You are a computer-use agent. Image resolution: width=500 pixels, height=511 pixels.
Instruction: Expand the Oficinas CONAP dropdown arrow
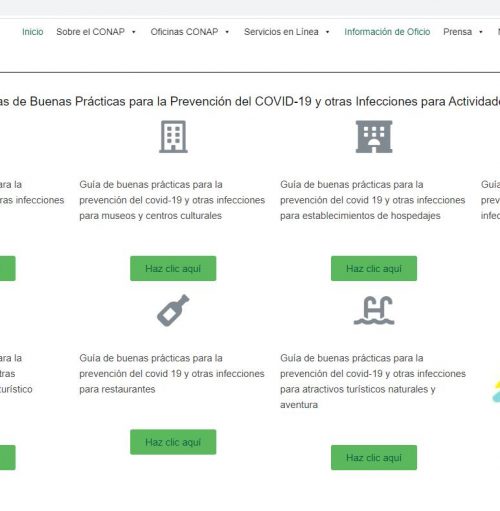point(227,32)
